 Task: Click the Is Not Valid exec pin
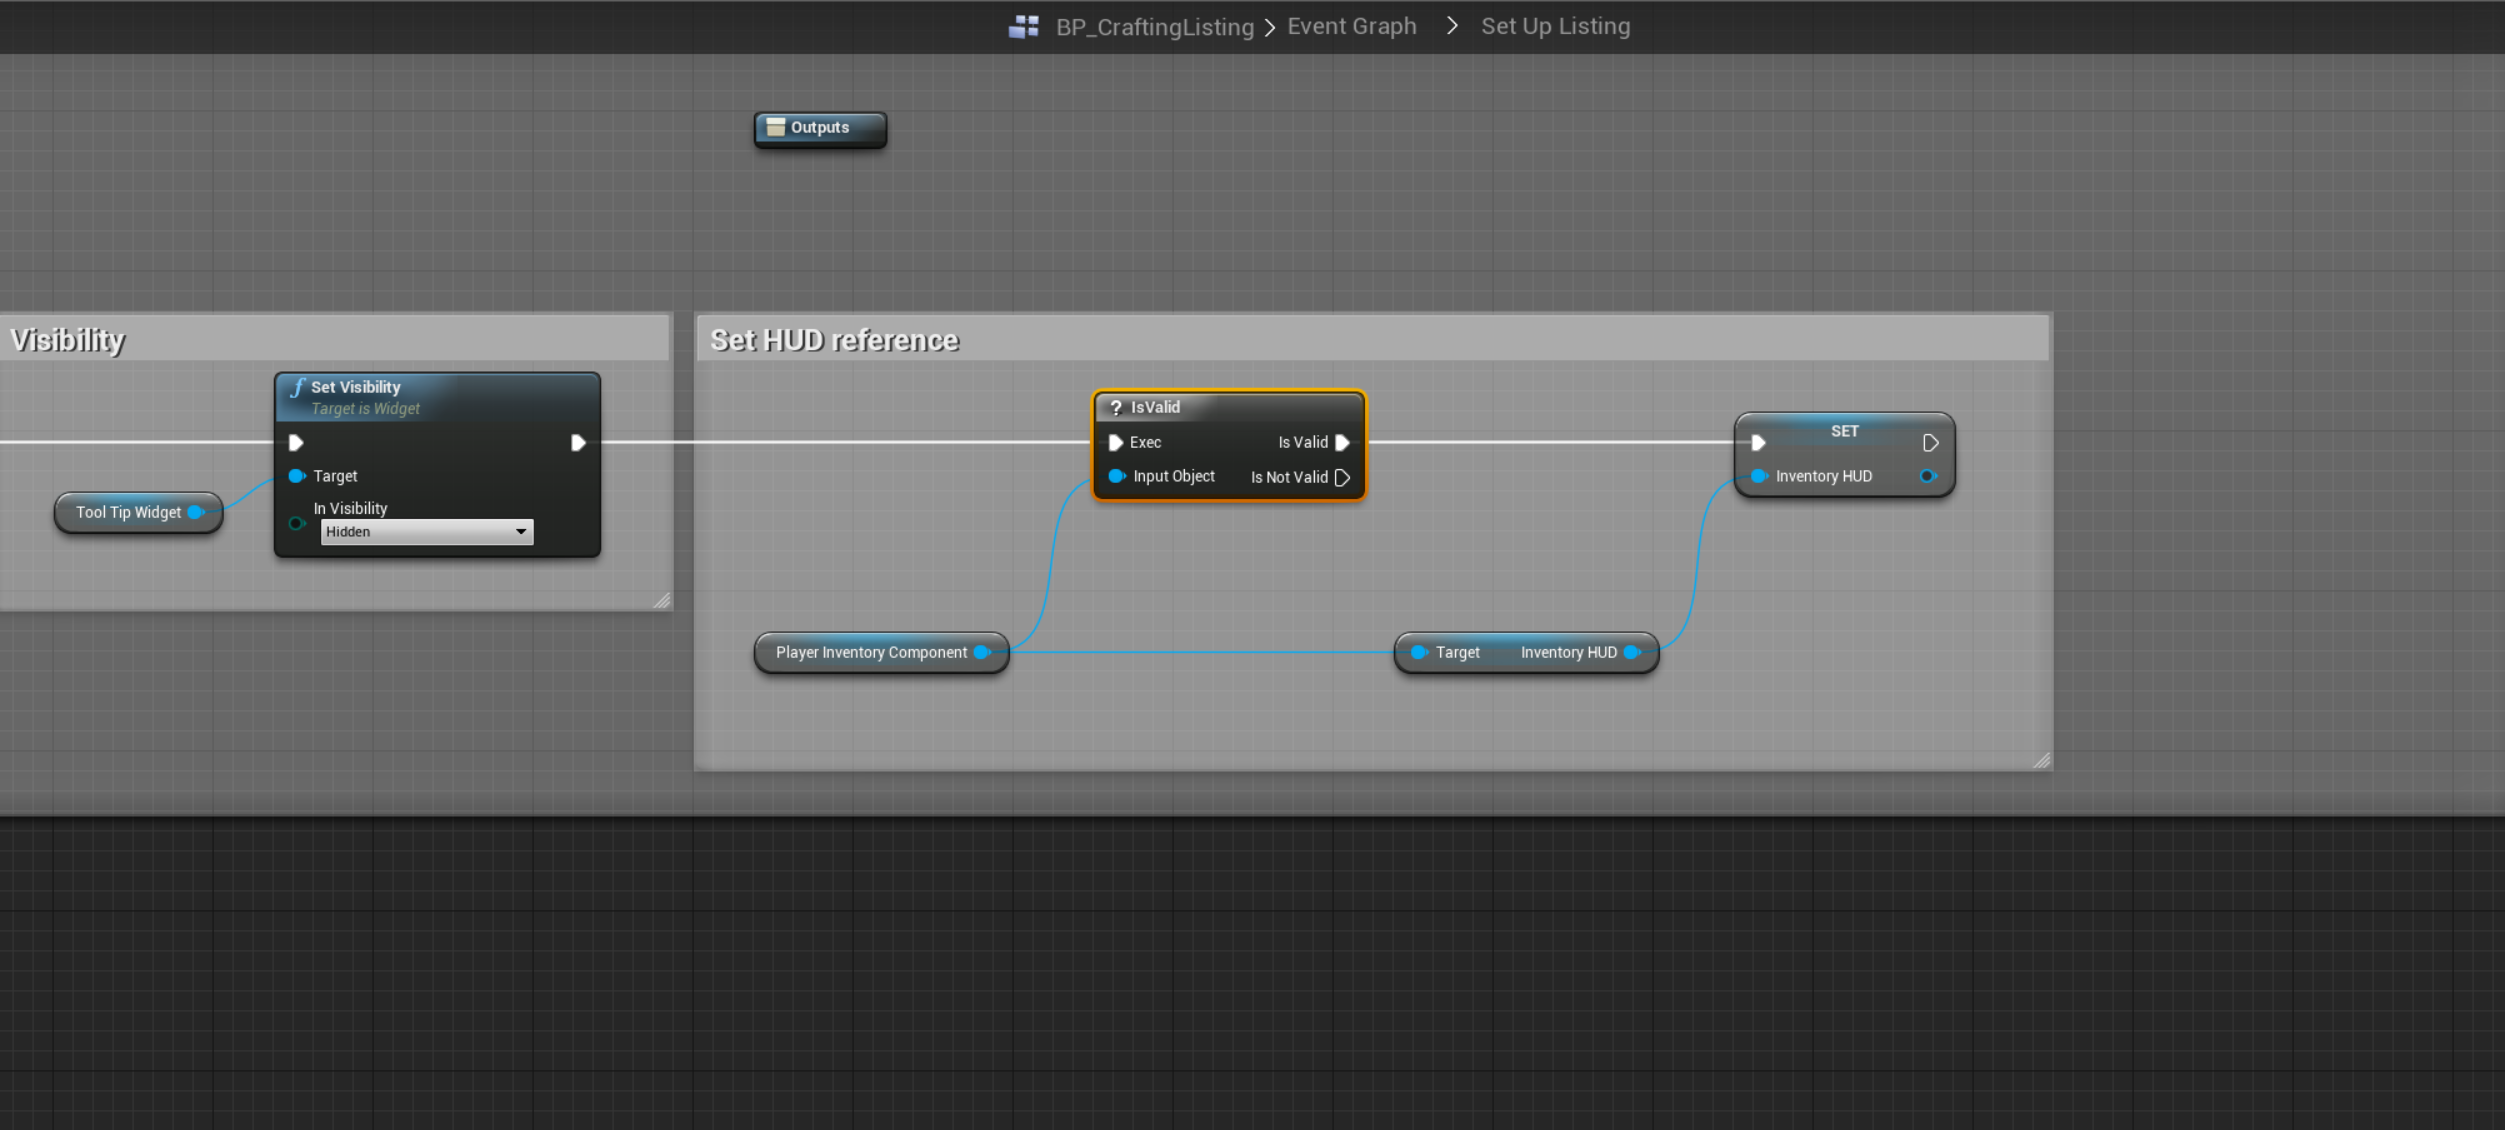point(1343,478)
